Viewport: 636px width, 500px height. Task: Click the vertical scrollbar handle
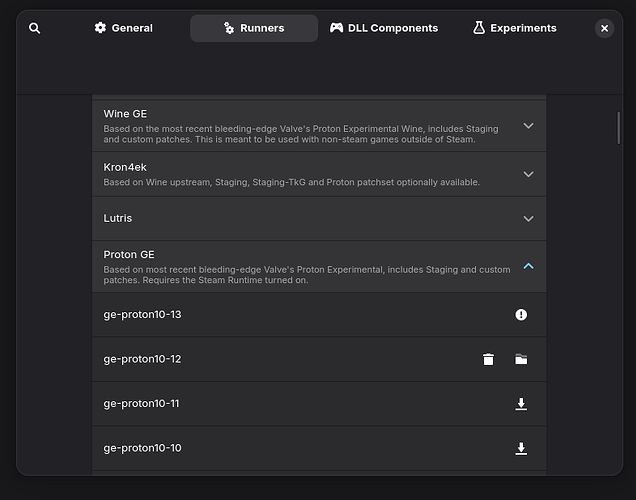coord(618,128)
